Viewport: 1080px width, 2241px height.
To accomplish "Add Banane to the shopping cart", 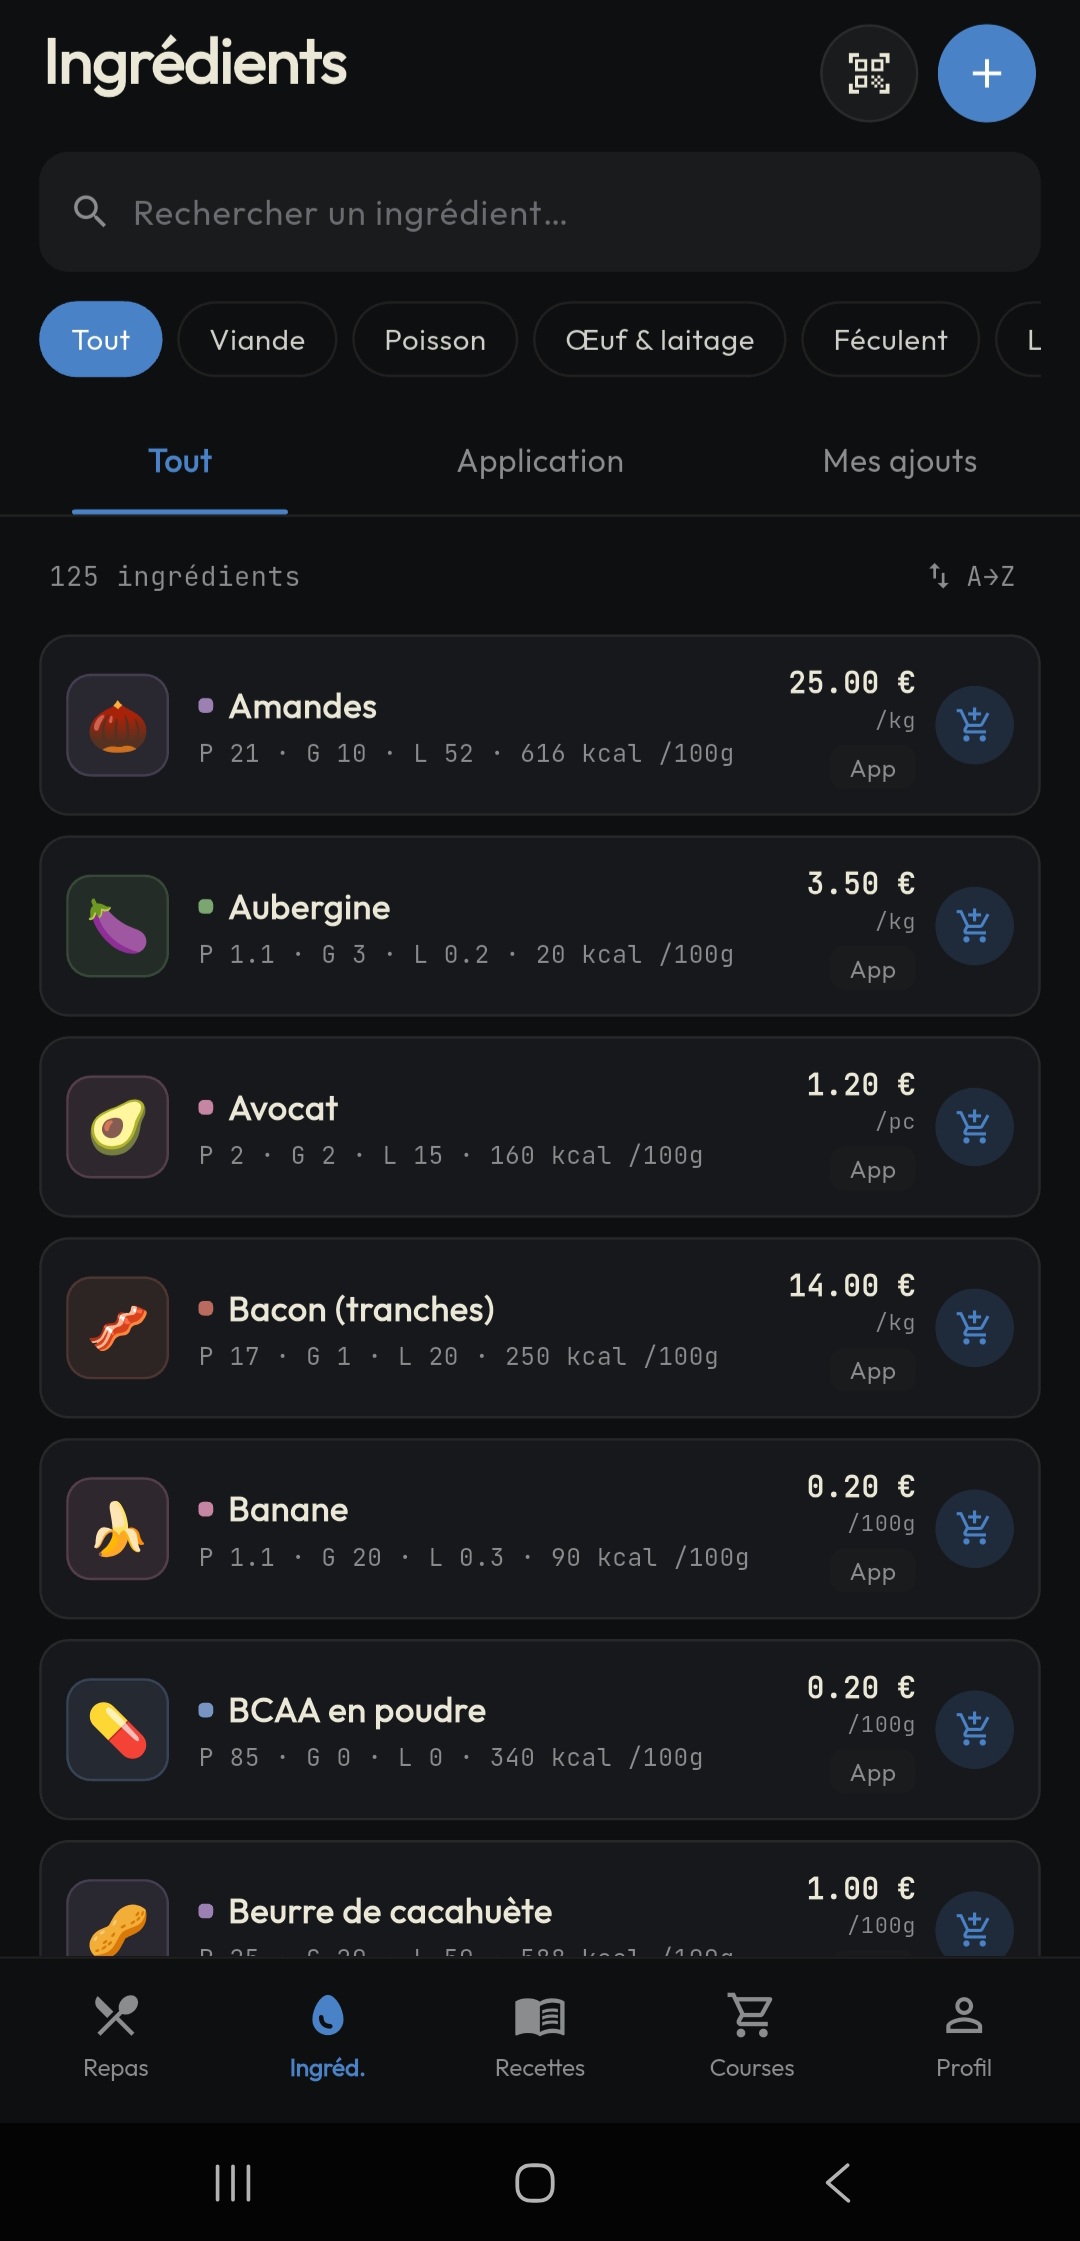I will pyautogui.click(x=974, y=1529).
